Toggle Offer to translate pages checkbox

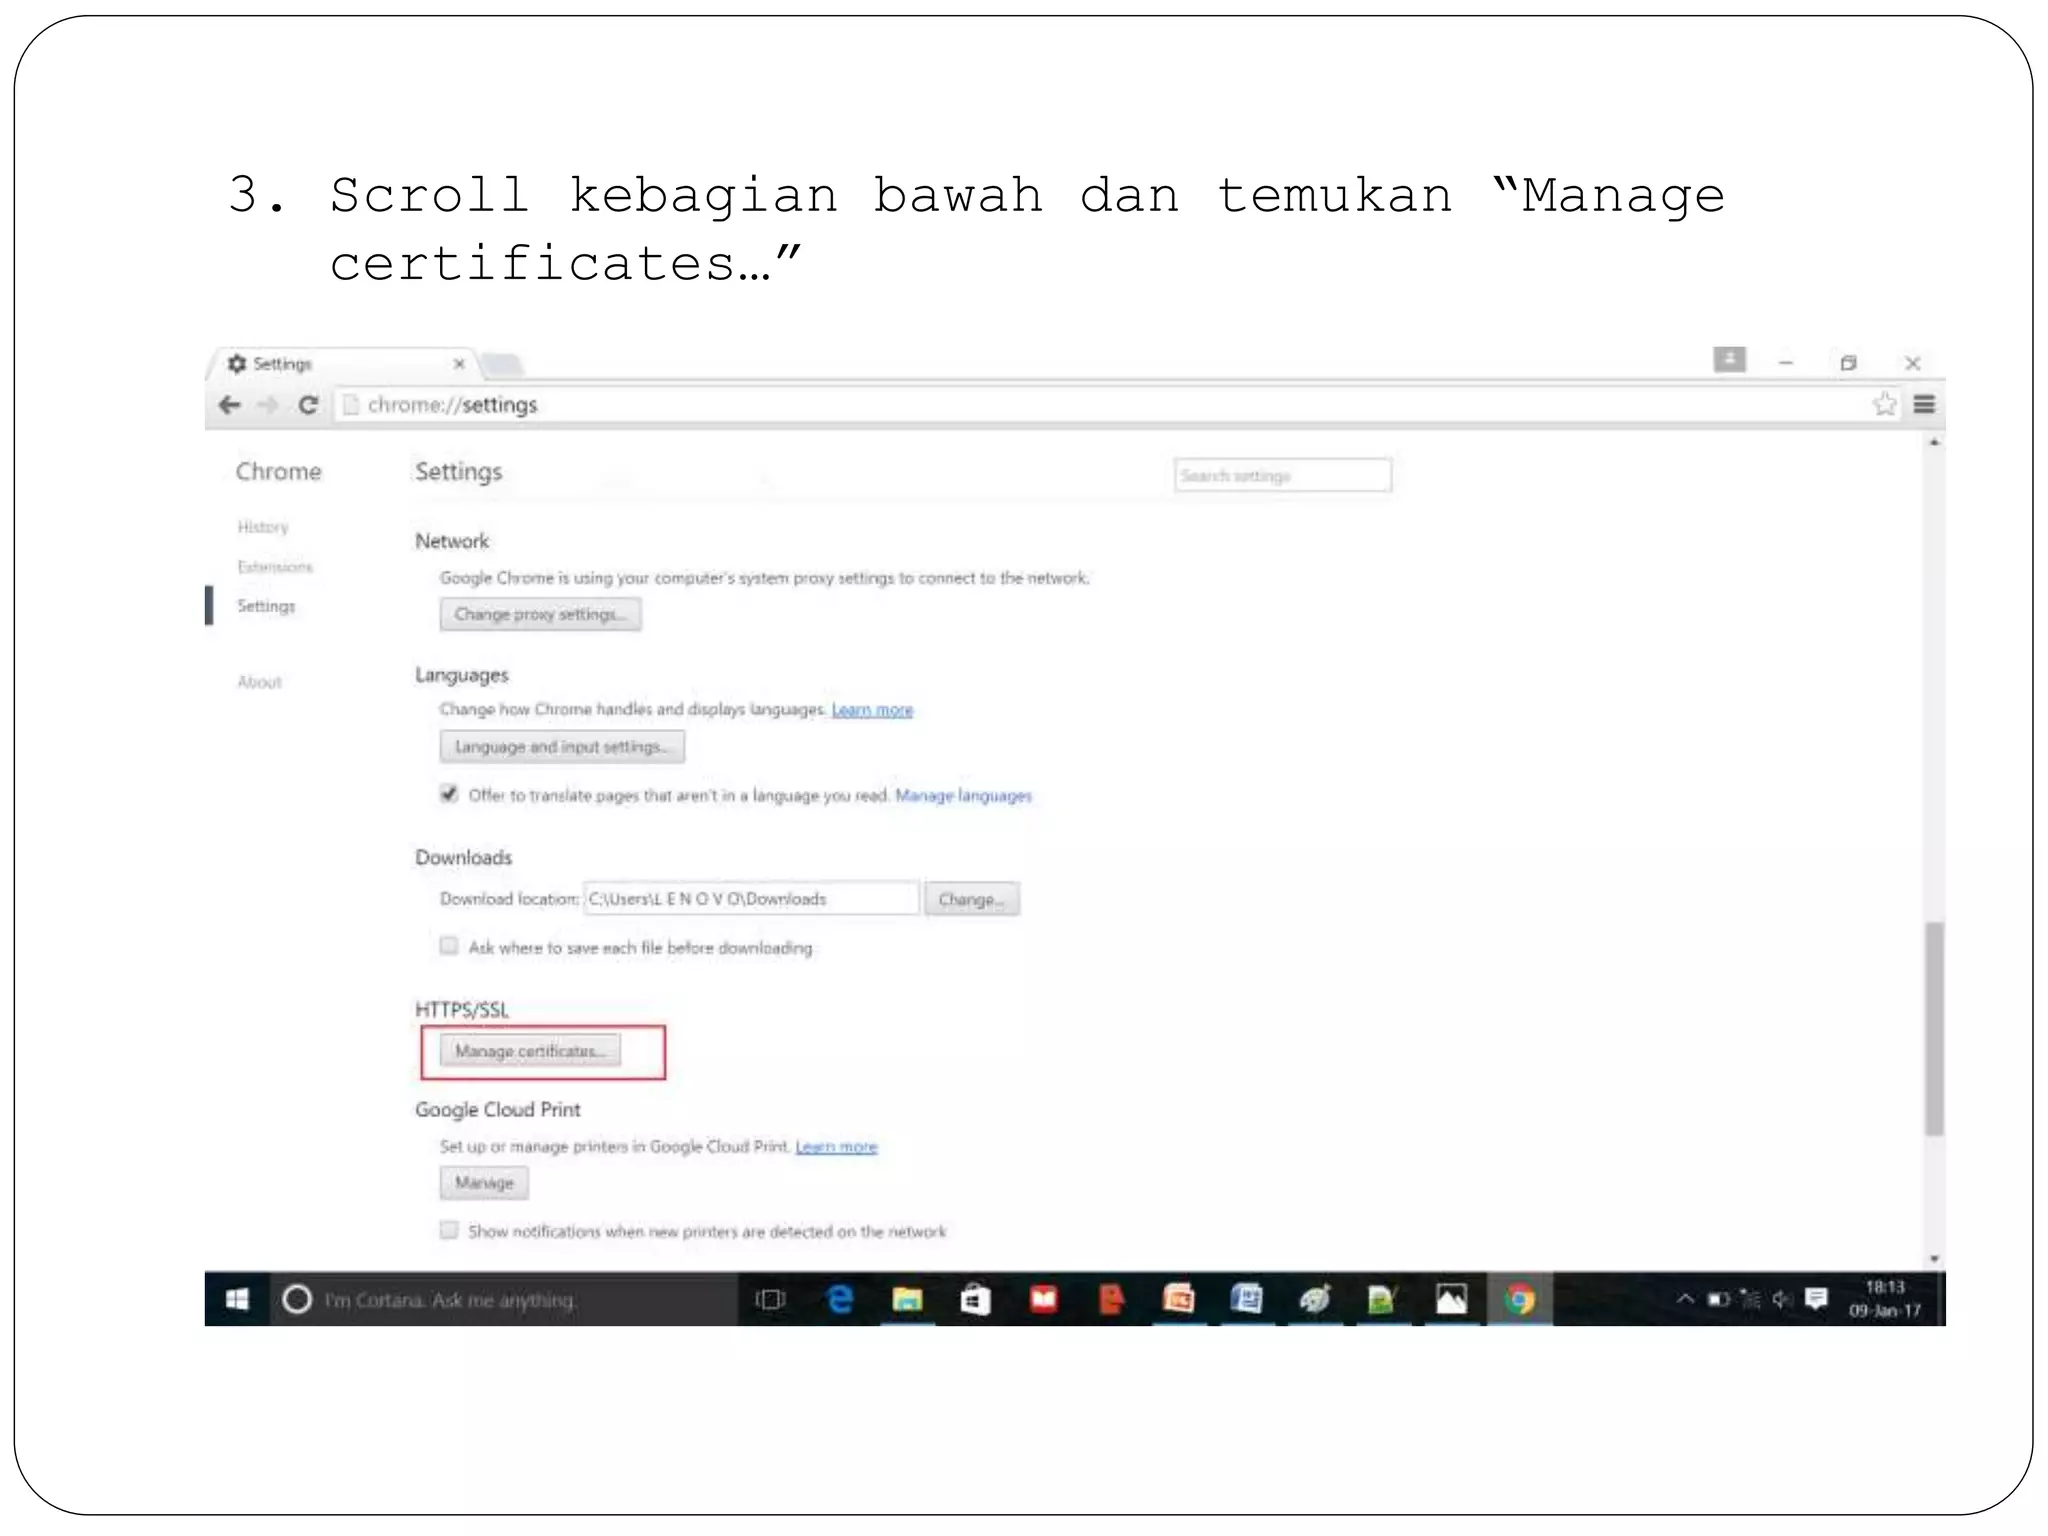pyautogui.click(x=449, y=794)
